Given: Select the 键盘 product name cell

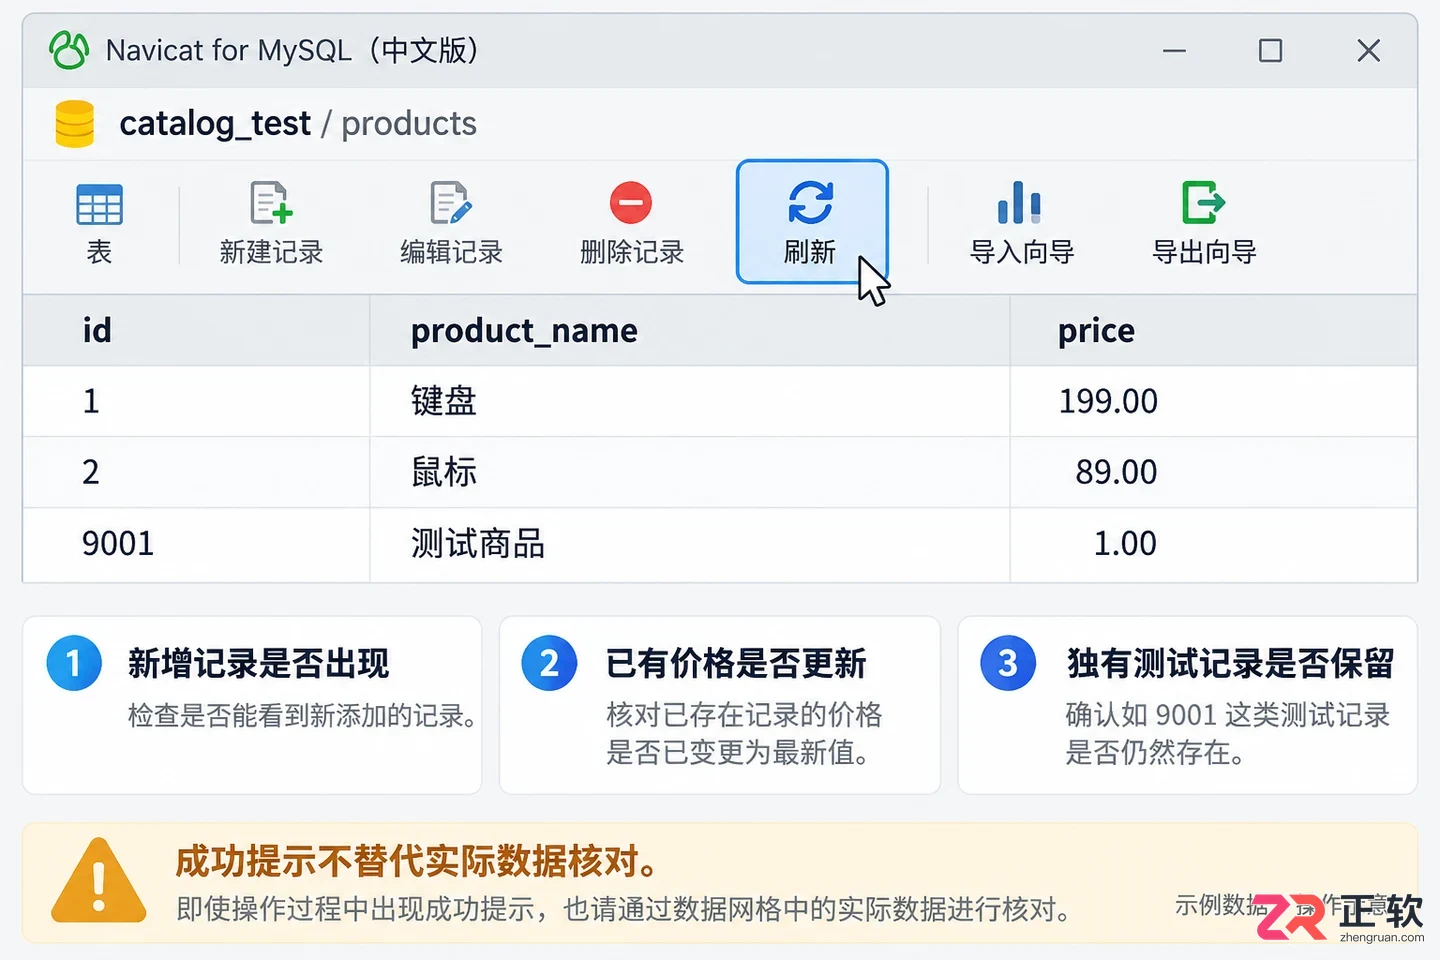Looking at the screenshot, I should 690,401.
